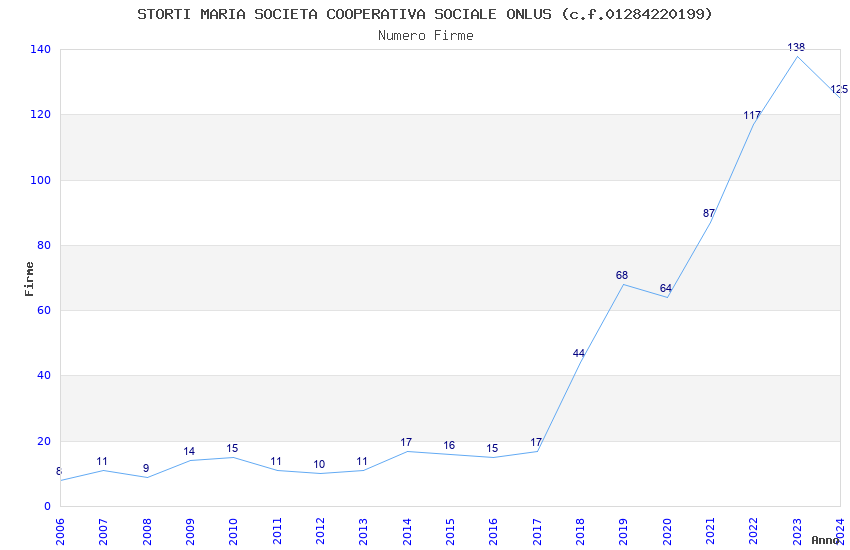Viewport: 850px width, 550px height.
Task: Click the data label 17 above 2014
Action: 406,442
